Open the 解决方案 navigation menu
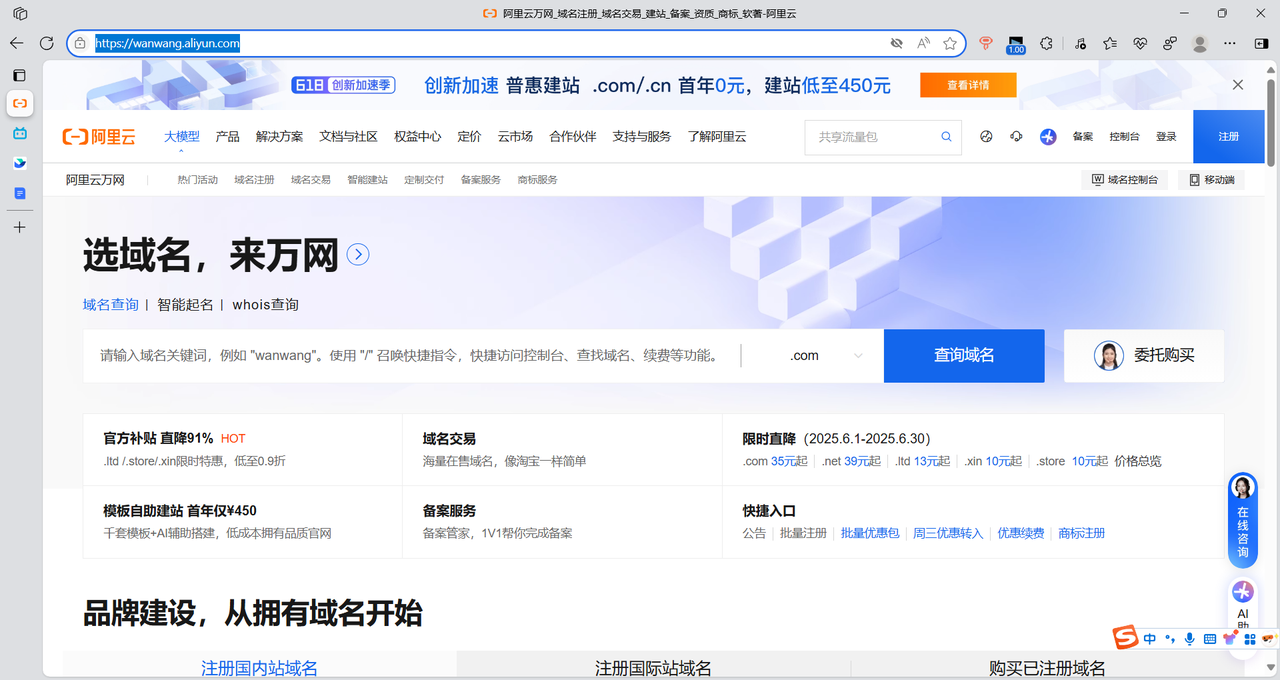The width and height of the screenshot is (1280, 680). point(279,137)
